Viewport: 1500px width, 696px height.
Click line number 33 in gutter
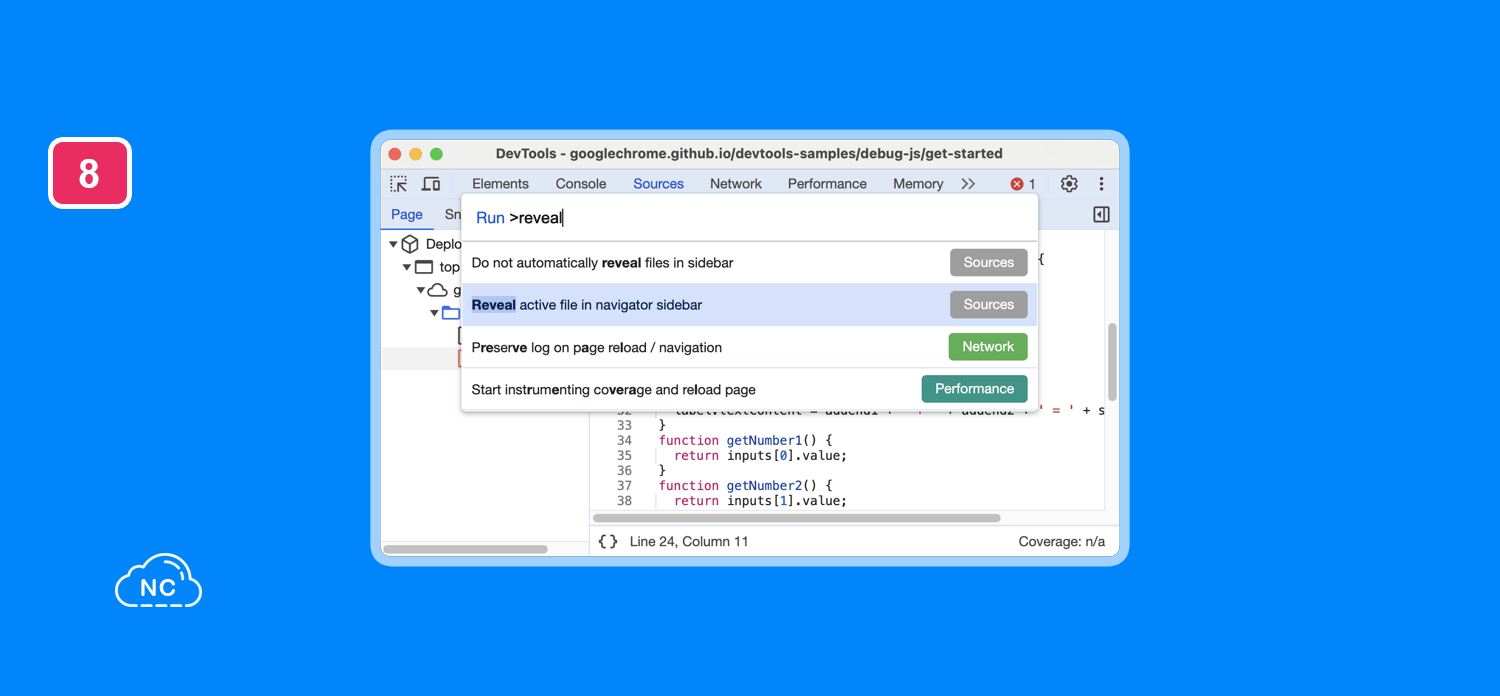[x=624, y=425]
